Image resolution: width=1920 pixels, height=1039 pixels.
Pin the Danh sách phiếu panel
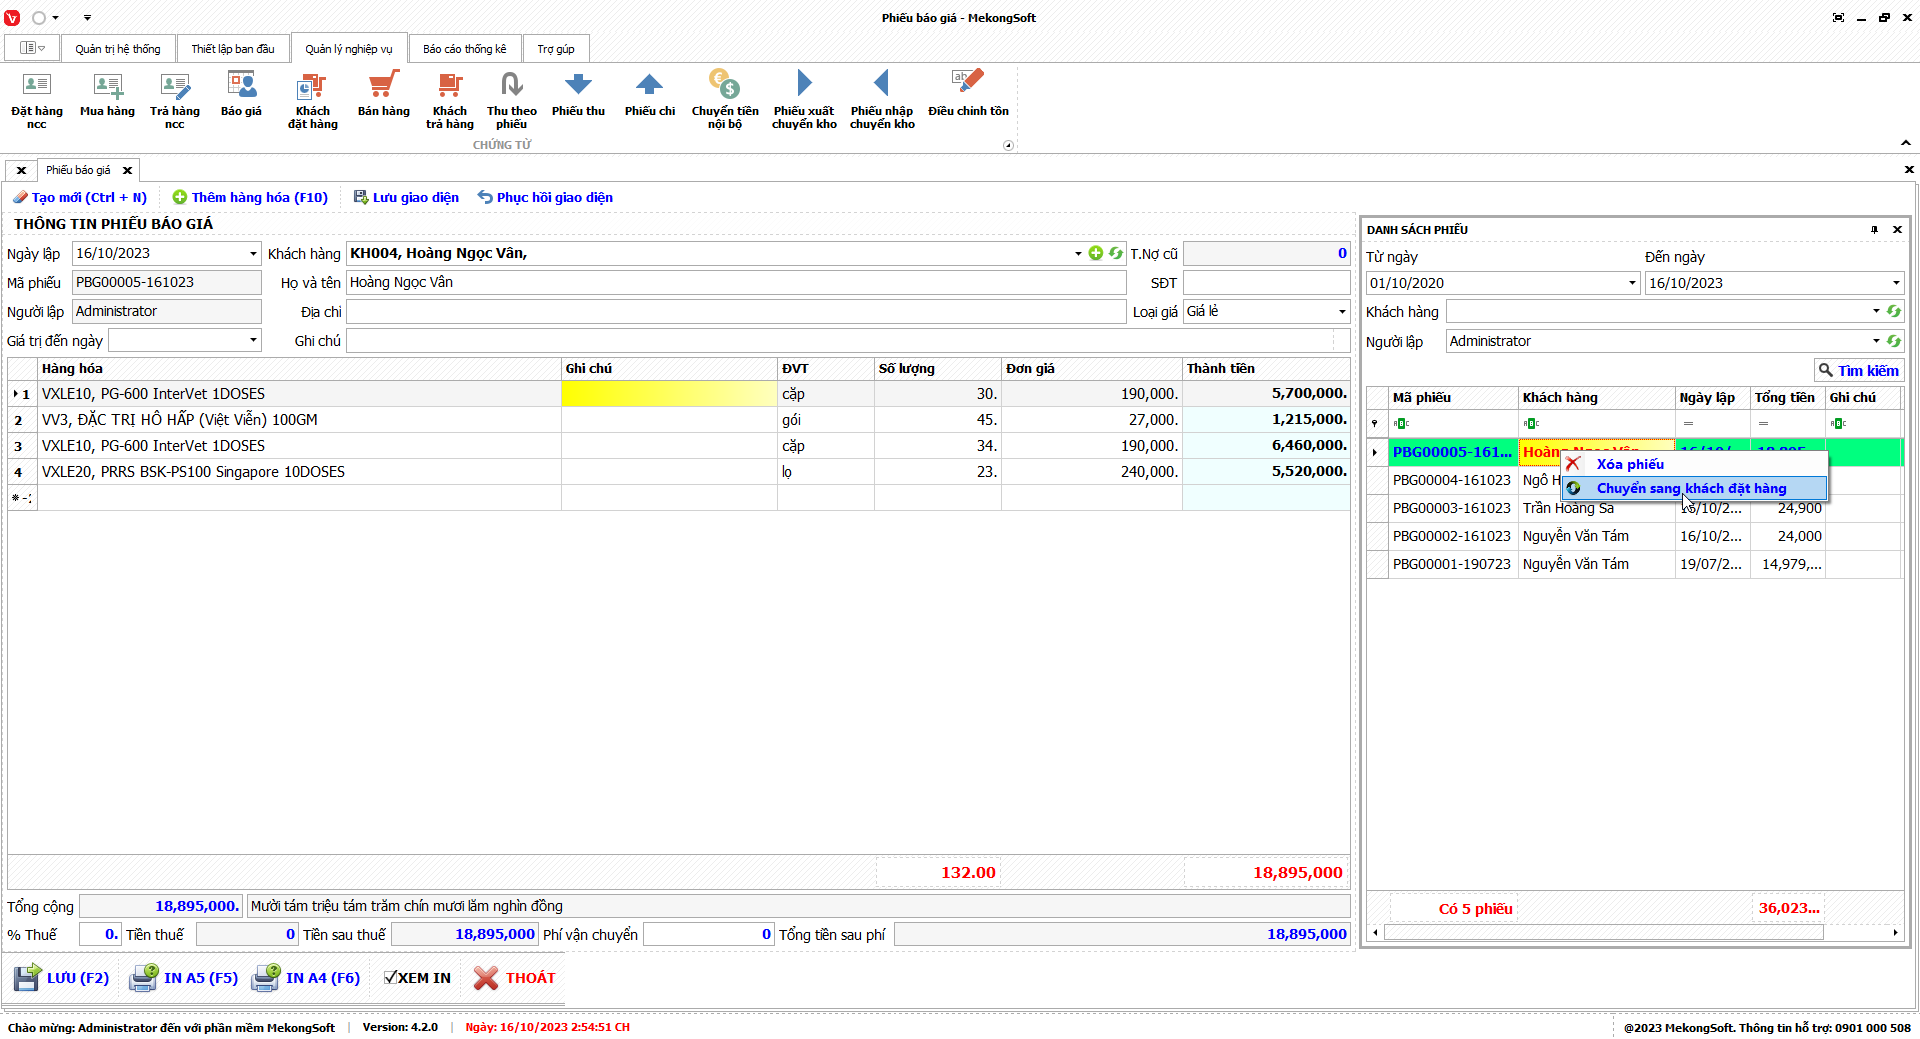(x=1874, y=230)
